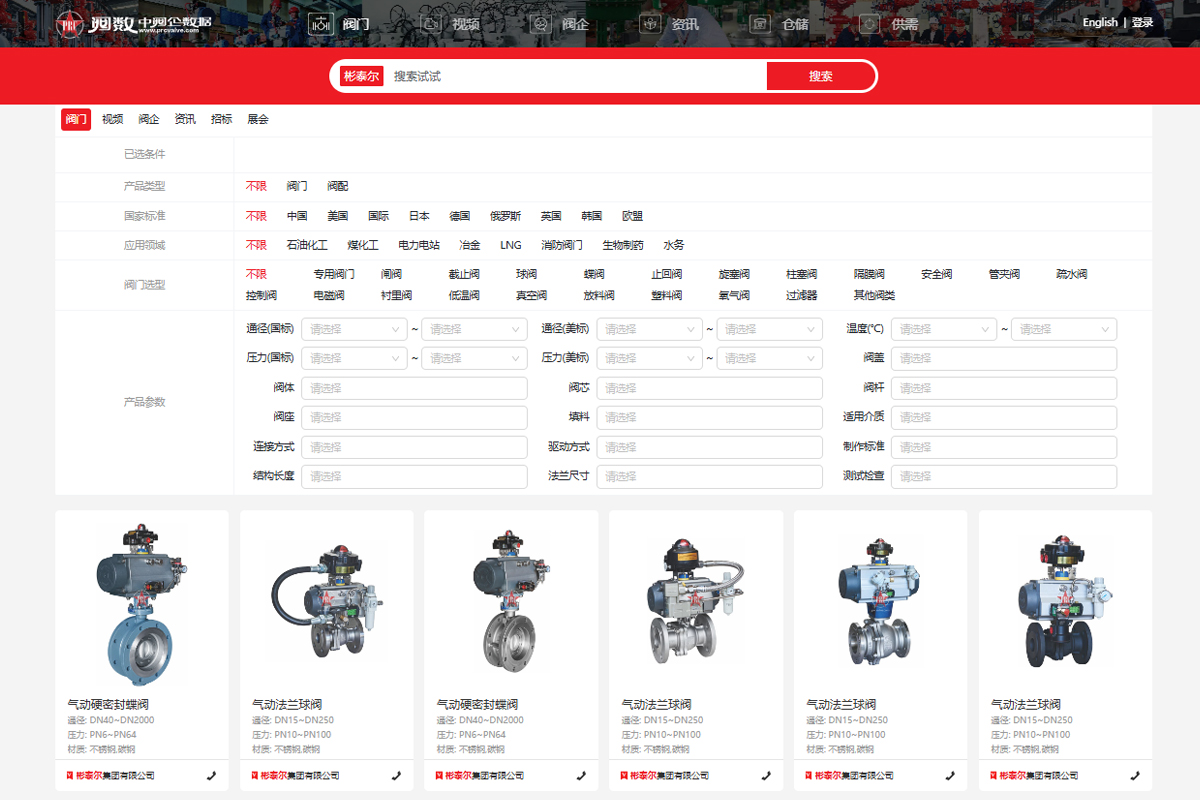Click the search text input field
Image resolution: width=1200 pixels, height=800 pixels.
(575, 76)
